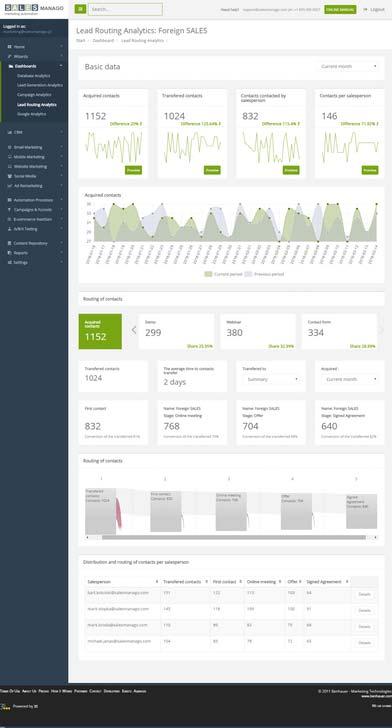Click Preview on the Acquired contacts card
392x728 pixels.
pyautogui.click(x=133, y=170)
